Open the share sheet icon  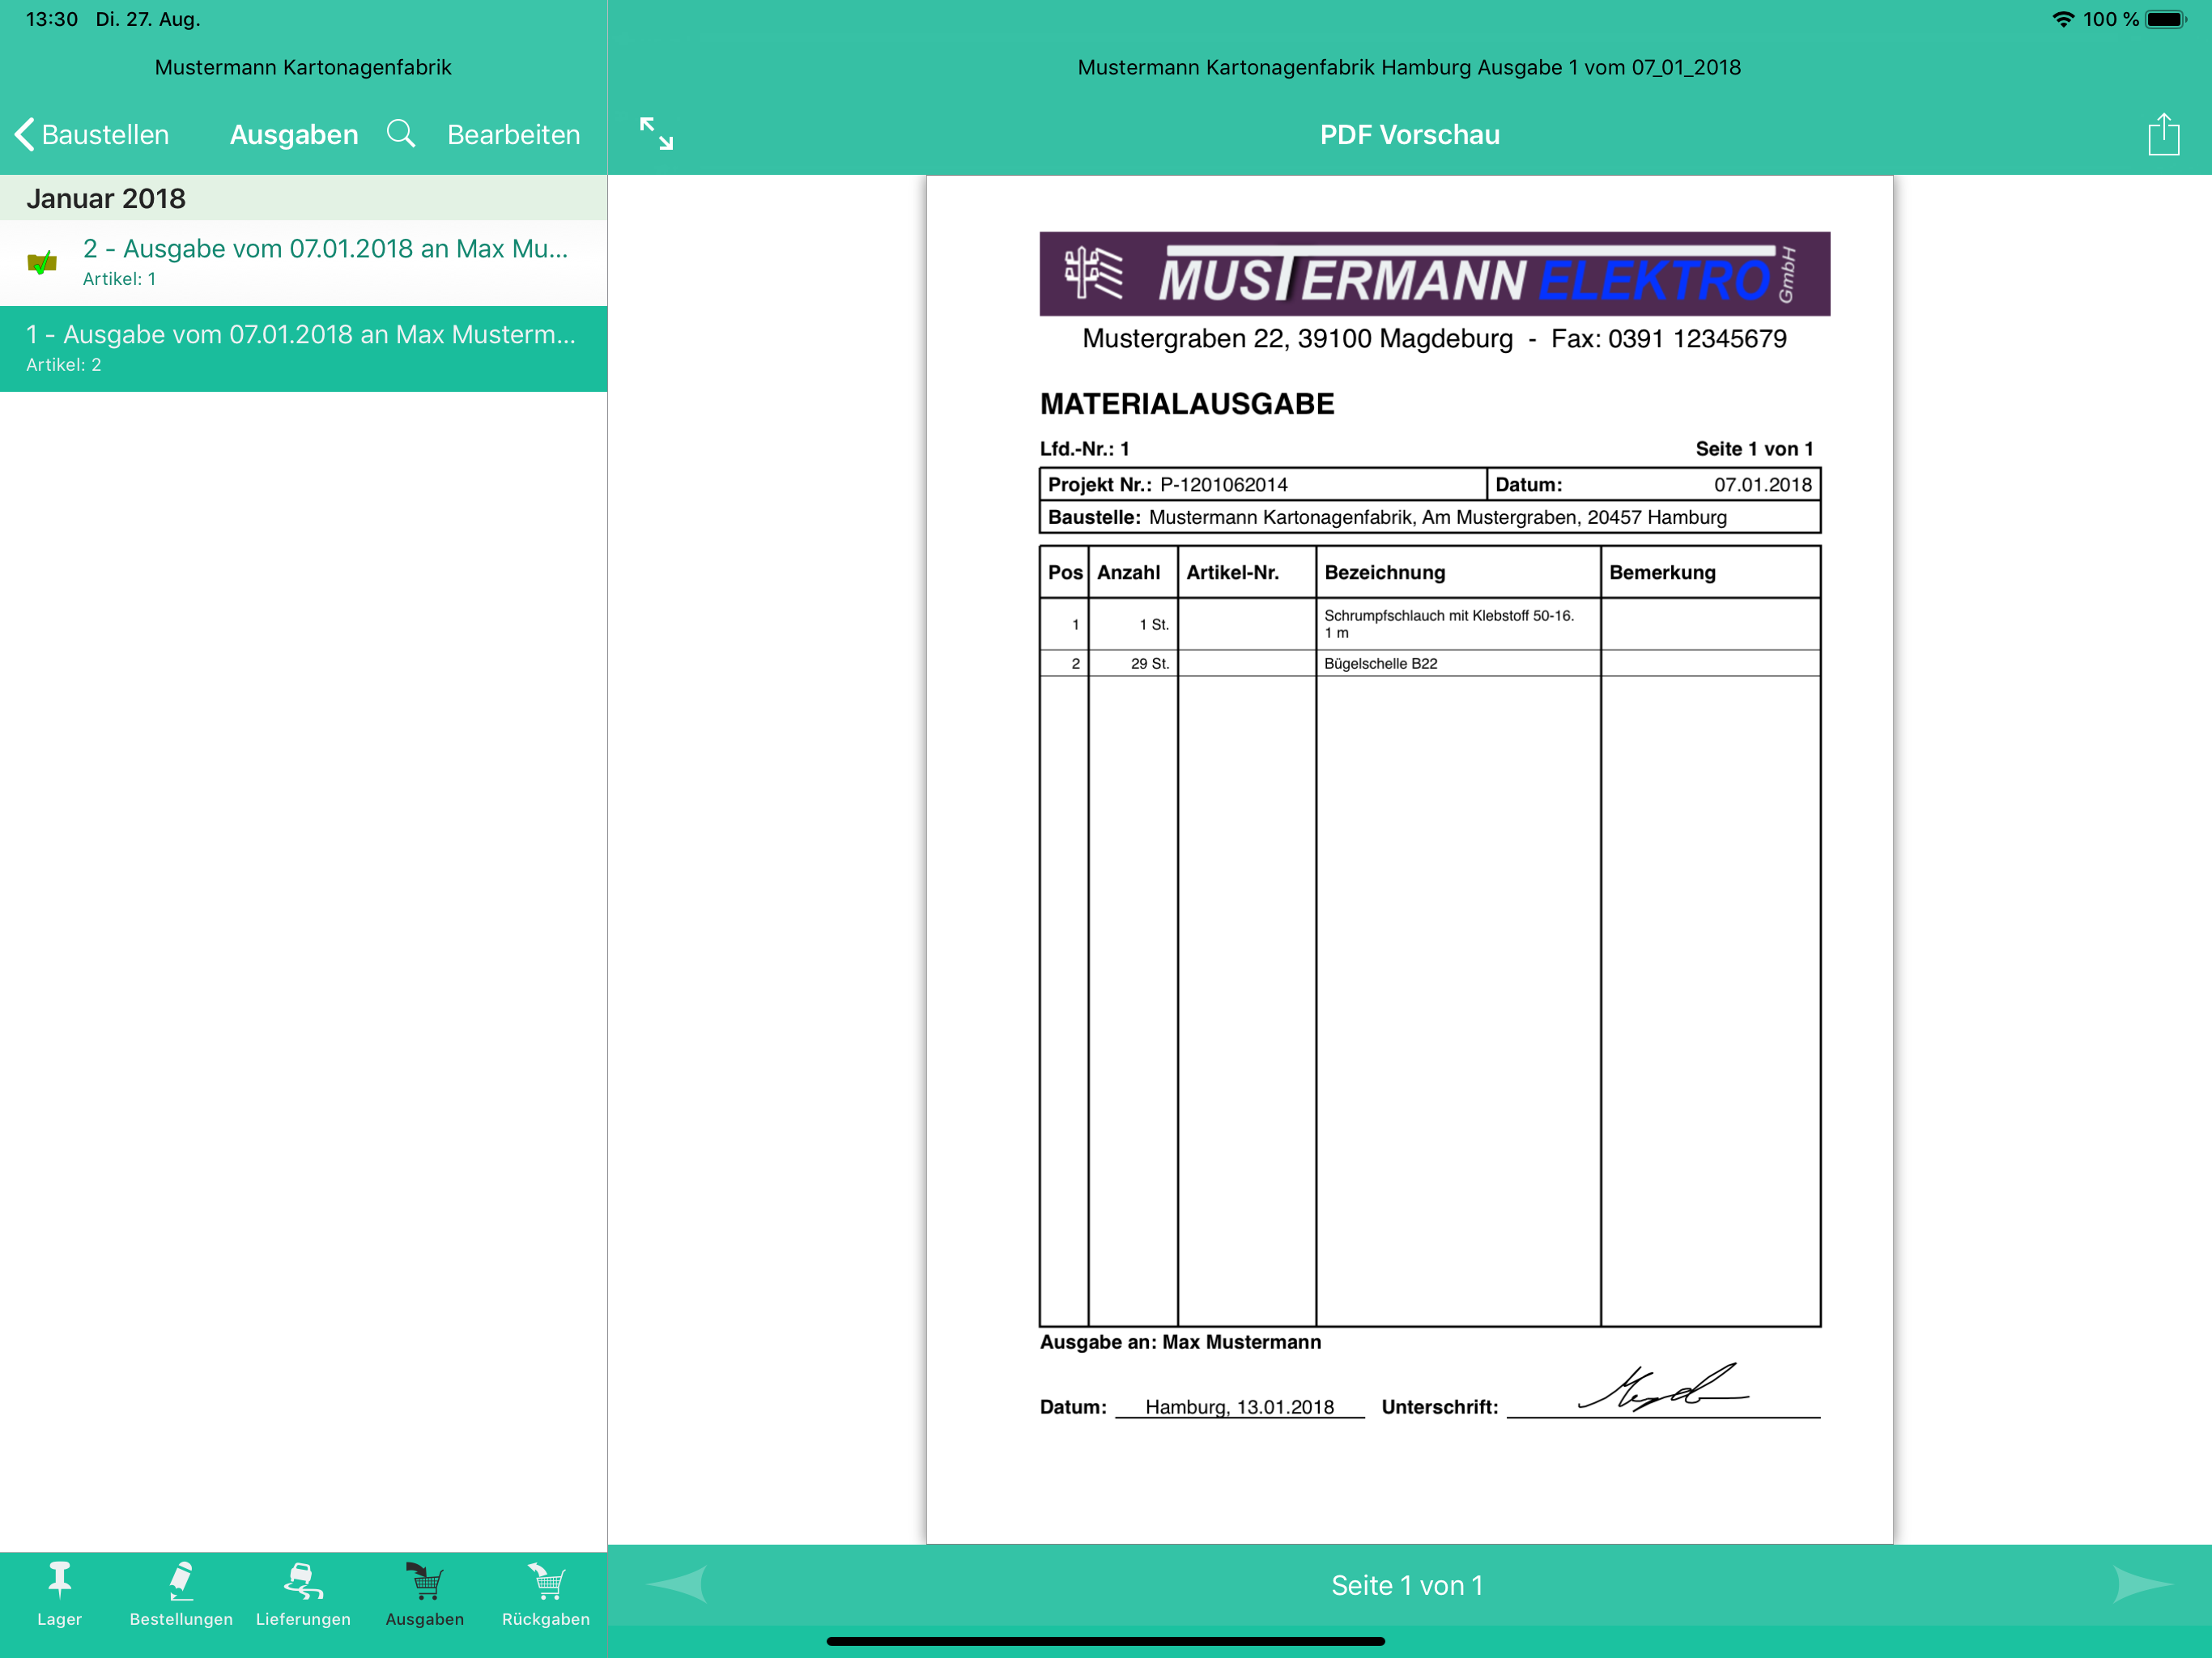pyautogui.click(x=2163, y=134)
